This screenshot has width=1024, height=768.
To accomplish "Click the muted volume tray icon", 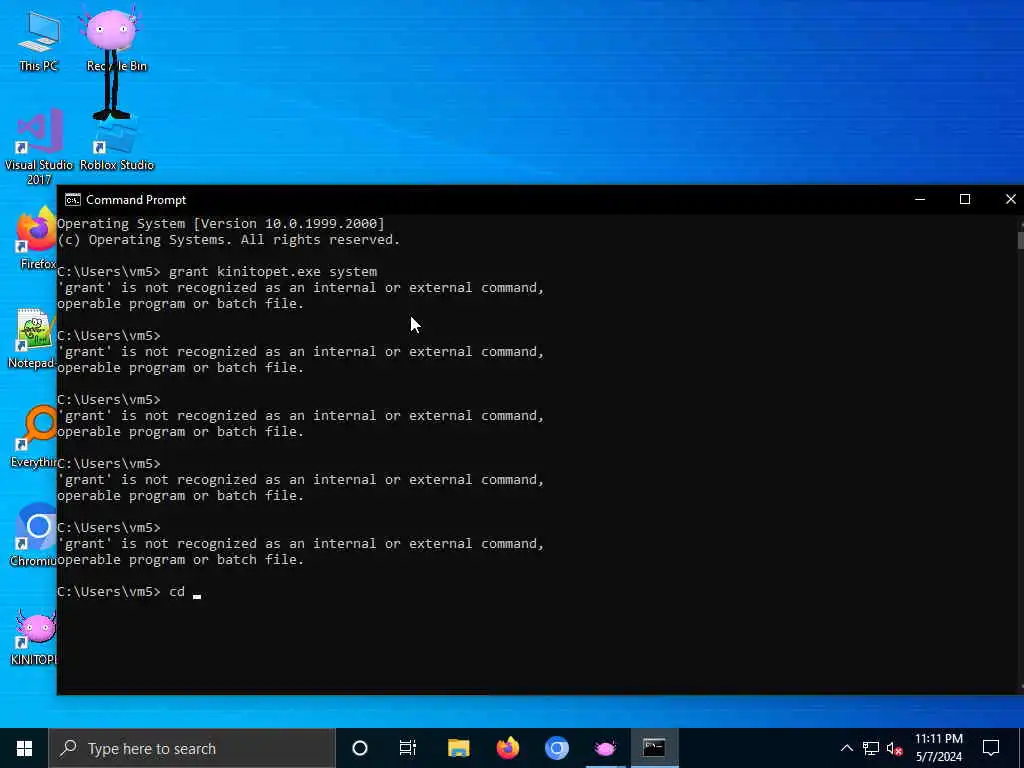I will point(894,748).
